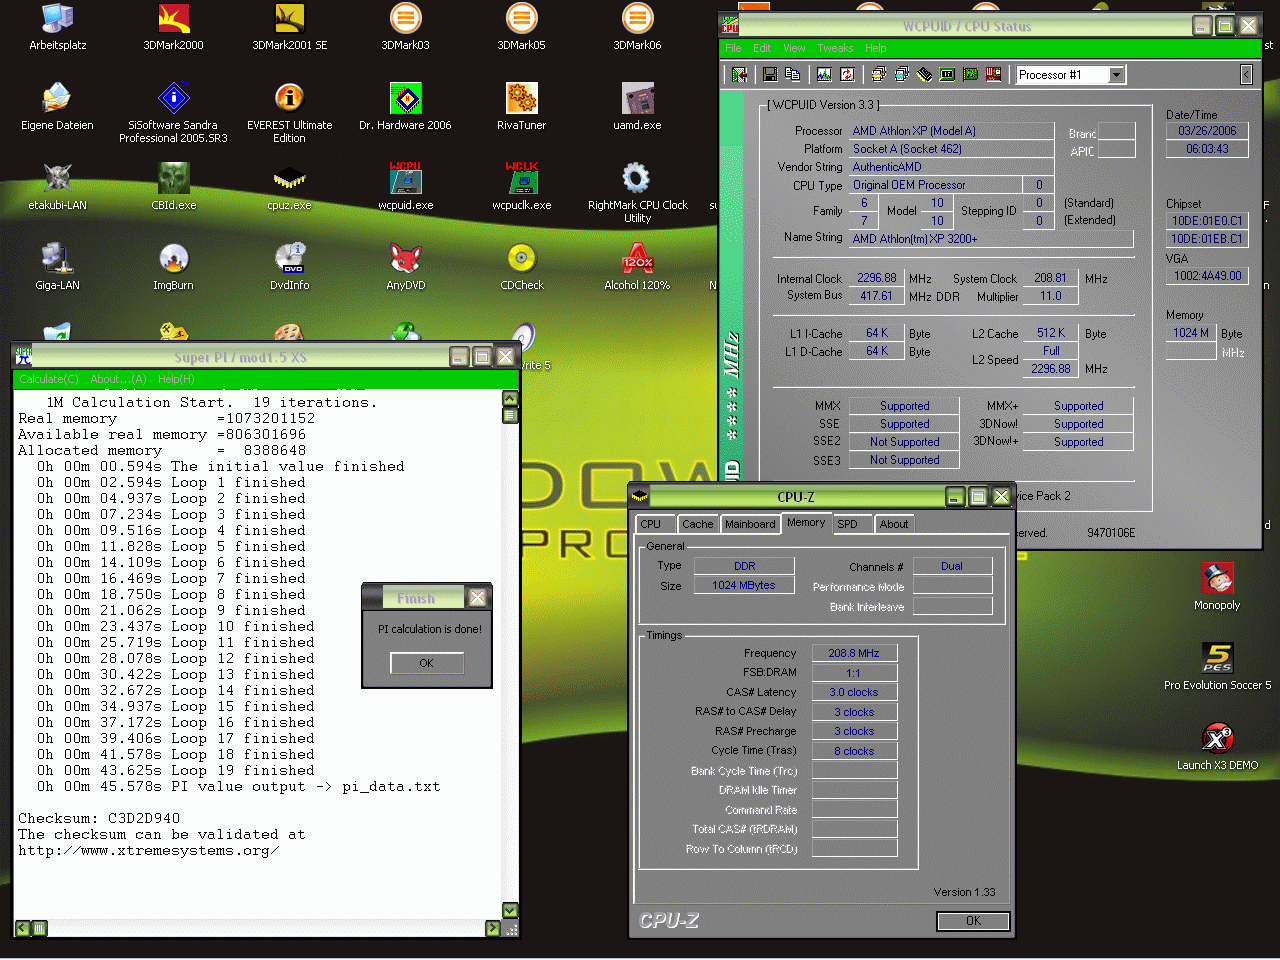Click the collapse arrow at WCPUID toolbar end

coord(1246,74)
